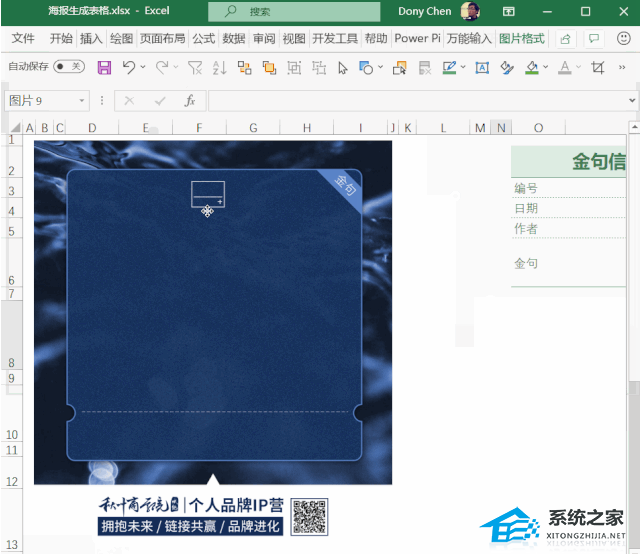This screenshot has width=641, height=554.
Task: Click the Redo arrow icon
Action: (x=162, y=67)
